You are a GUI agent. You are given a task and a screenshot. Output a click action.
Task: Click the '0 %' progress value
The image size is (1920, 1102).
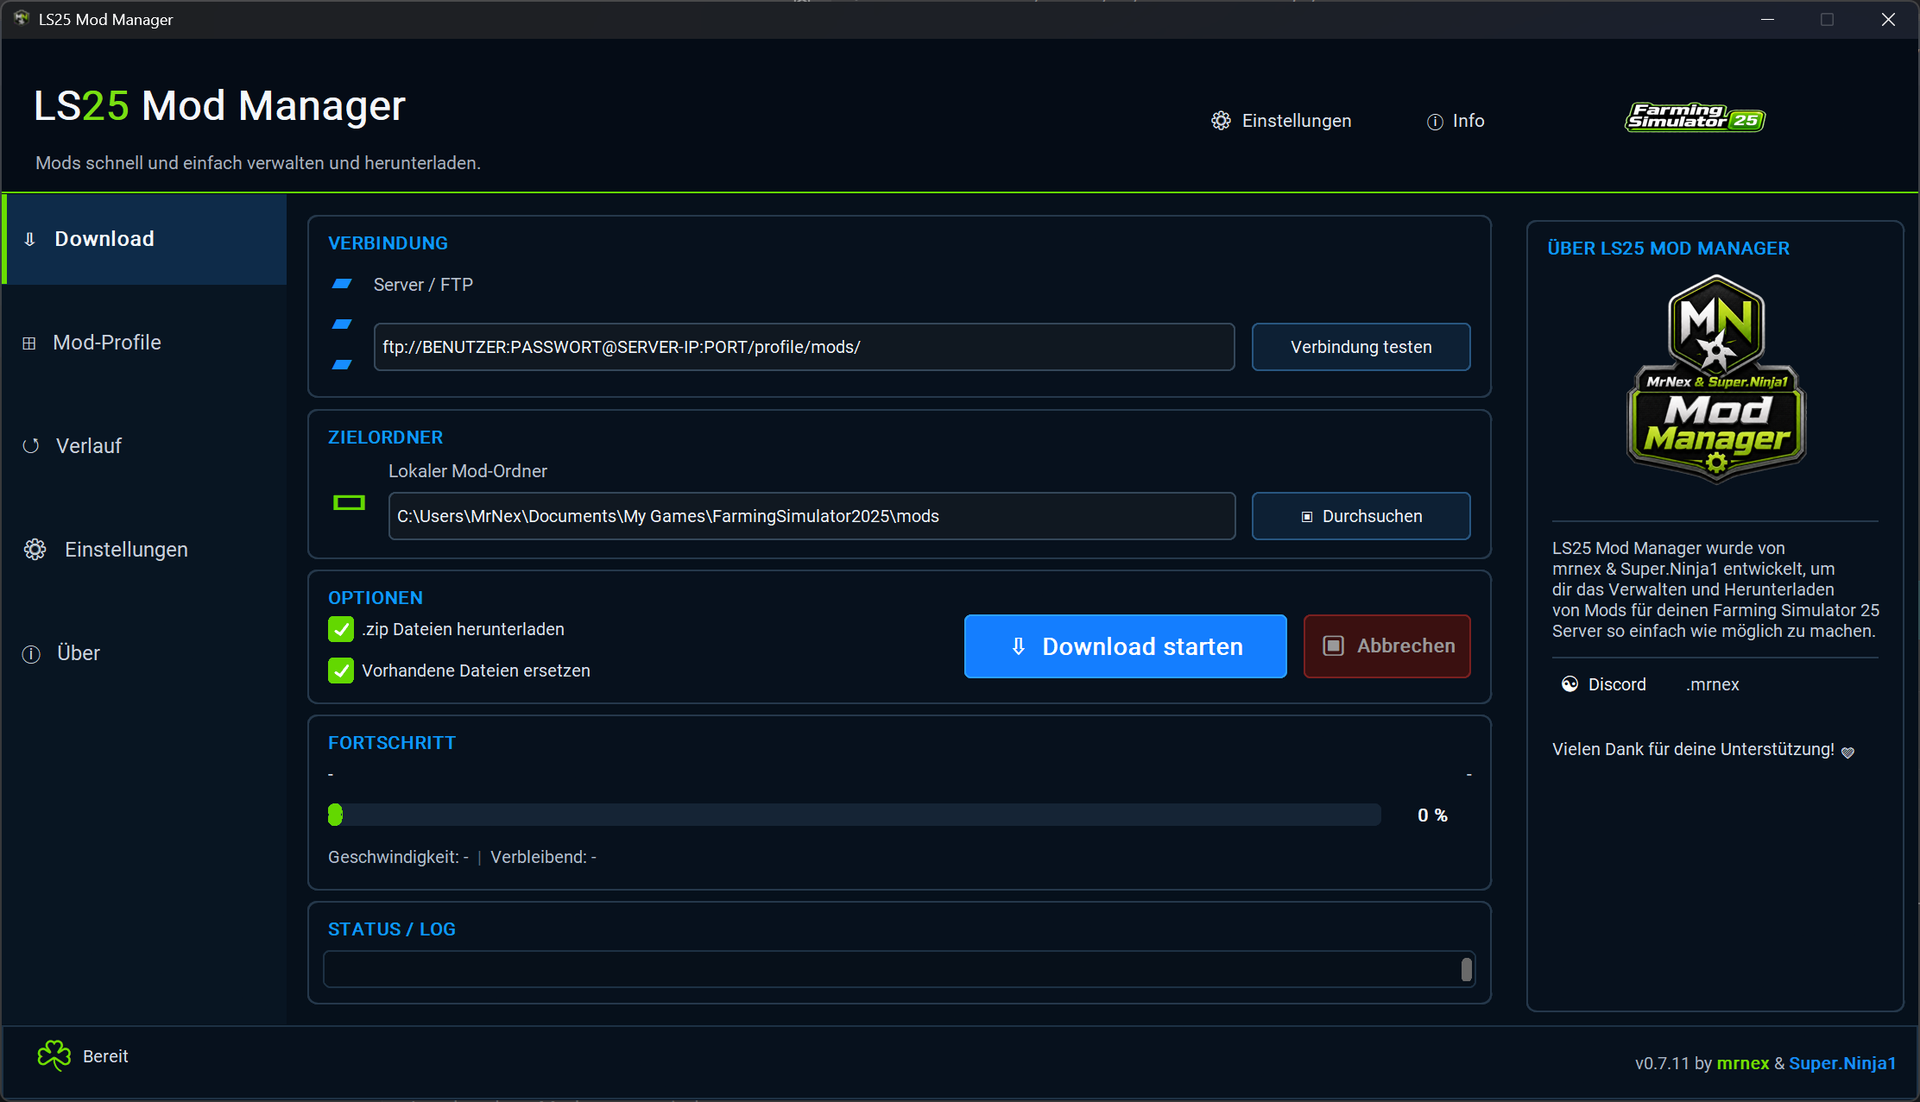[x=1433, y=816]
